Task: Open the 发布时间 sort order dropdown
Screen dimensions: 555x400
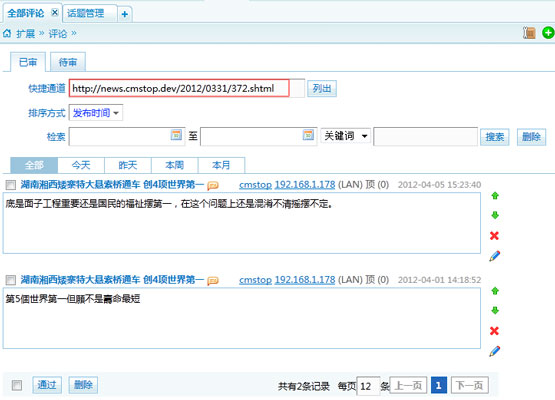Action: coord(96,113)
